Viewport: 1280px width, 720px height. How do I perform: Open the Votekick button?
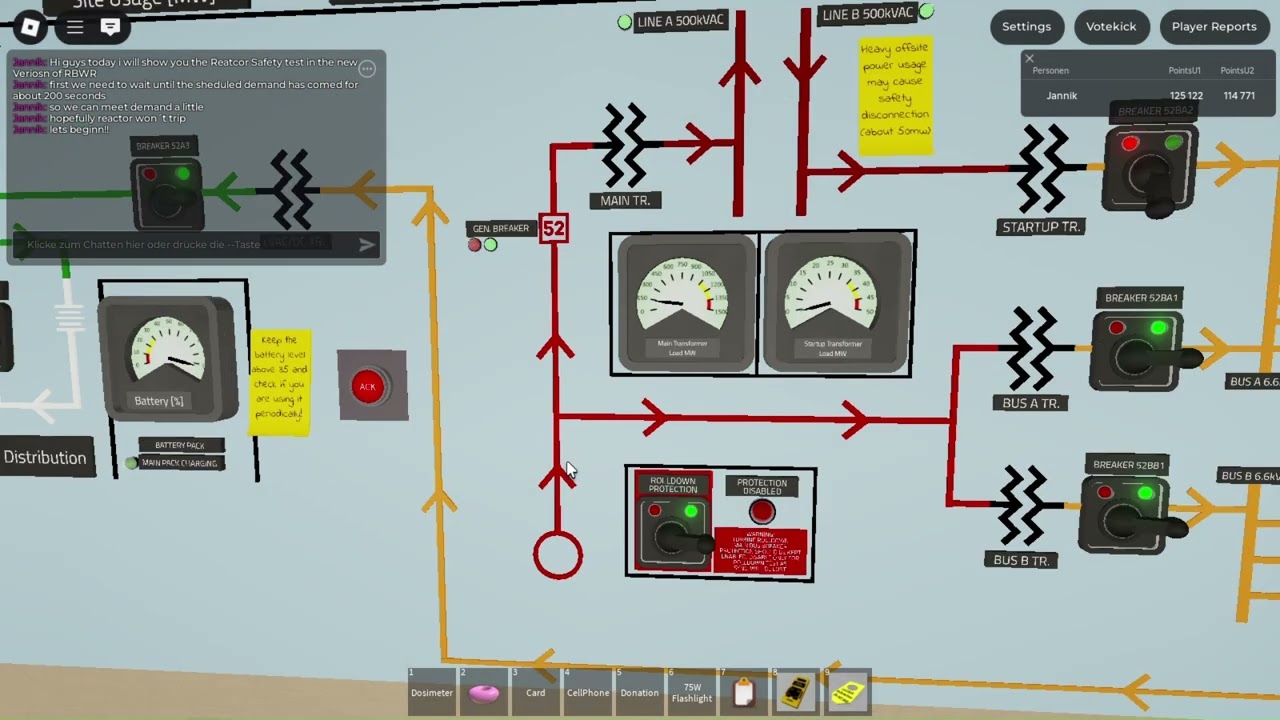click(x=1111, y=27)
